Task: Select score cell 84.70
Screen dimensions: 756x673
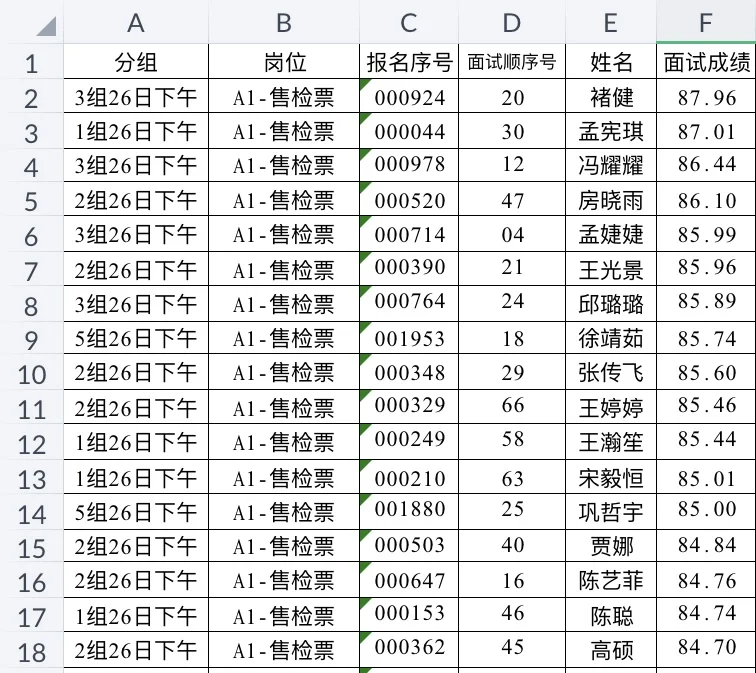Action: pyautogui.click(x=706, y=650)
